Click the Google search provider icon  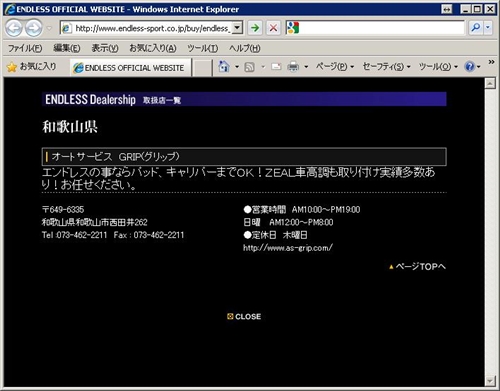(293, 28)
